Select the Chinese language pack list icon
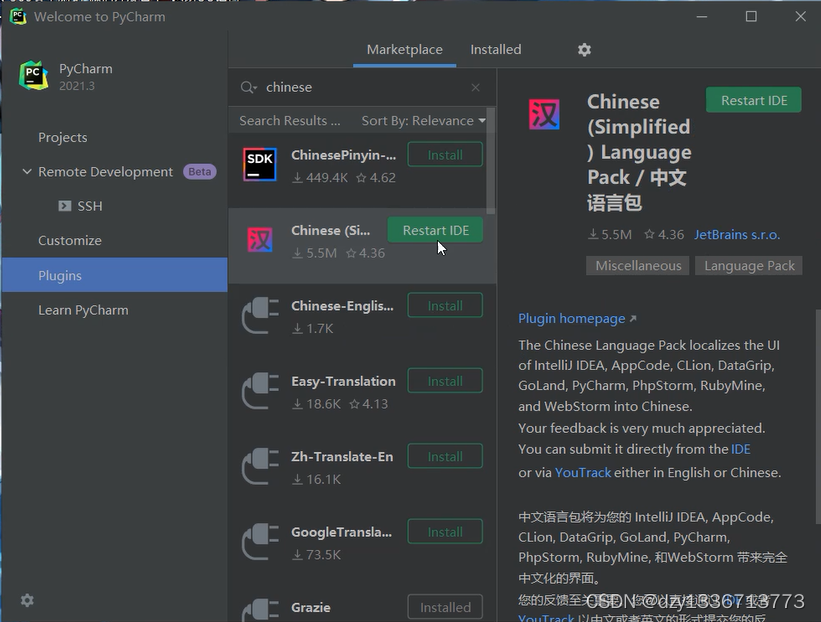 tap(260, 240)
